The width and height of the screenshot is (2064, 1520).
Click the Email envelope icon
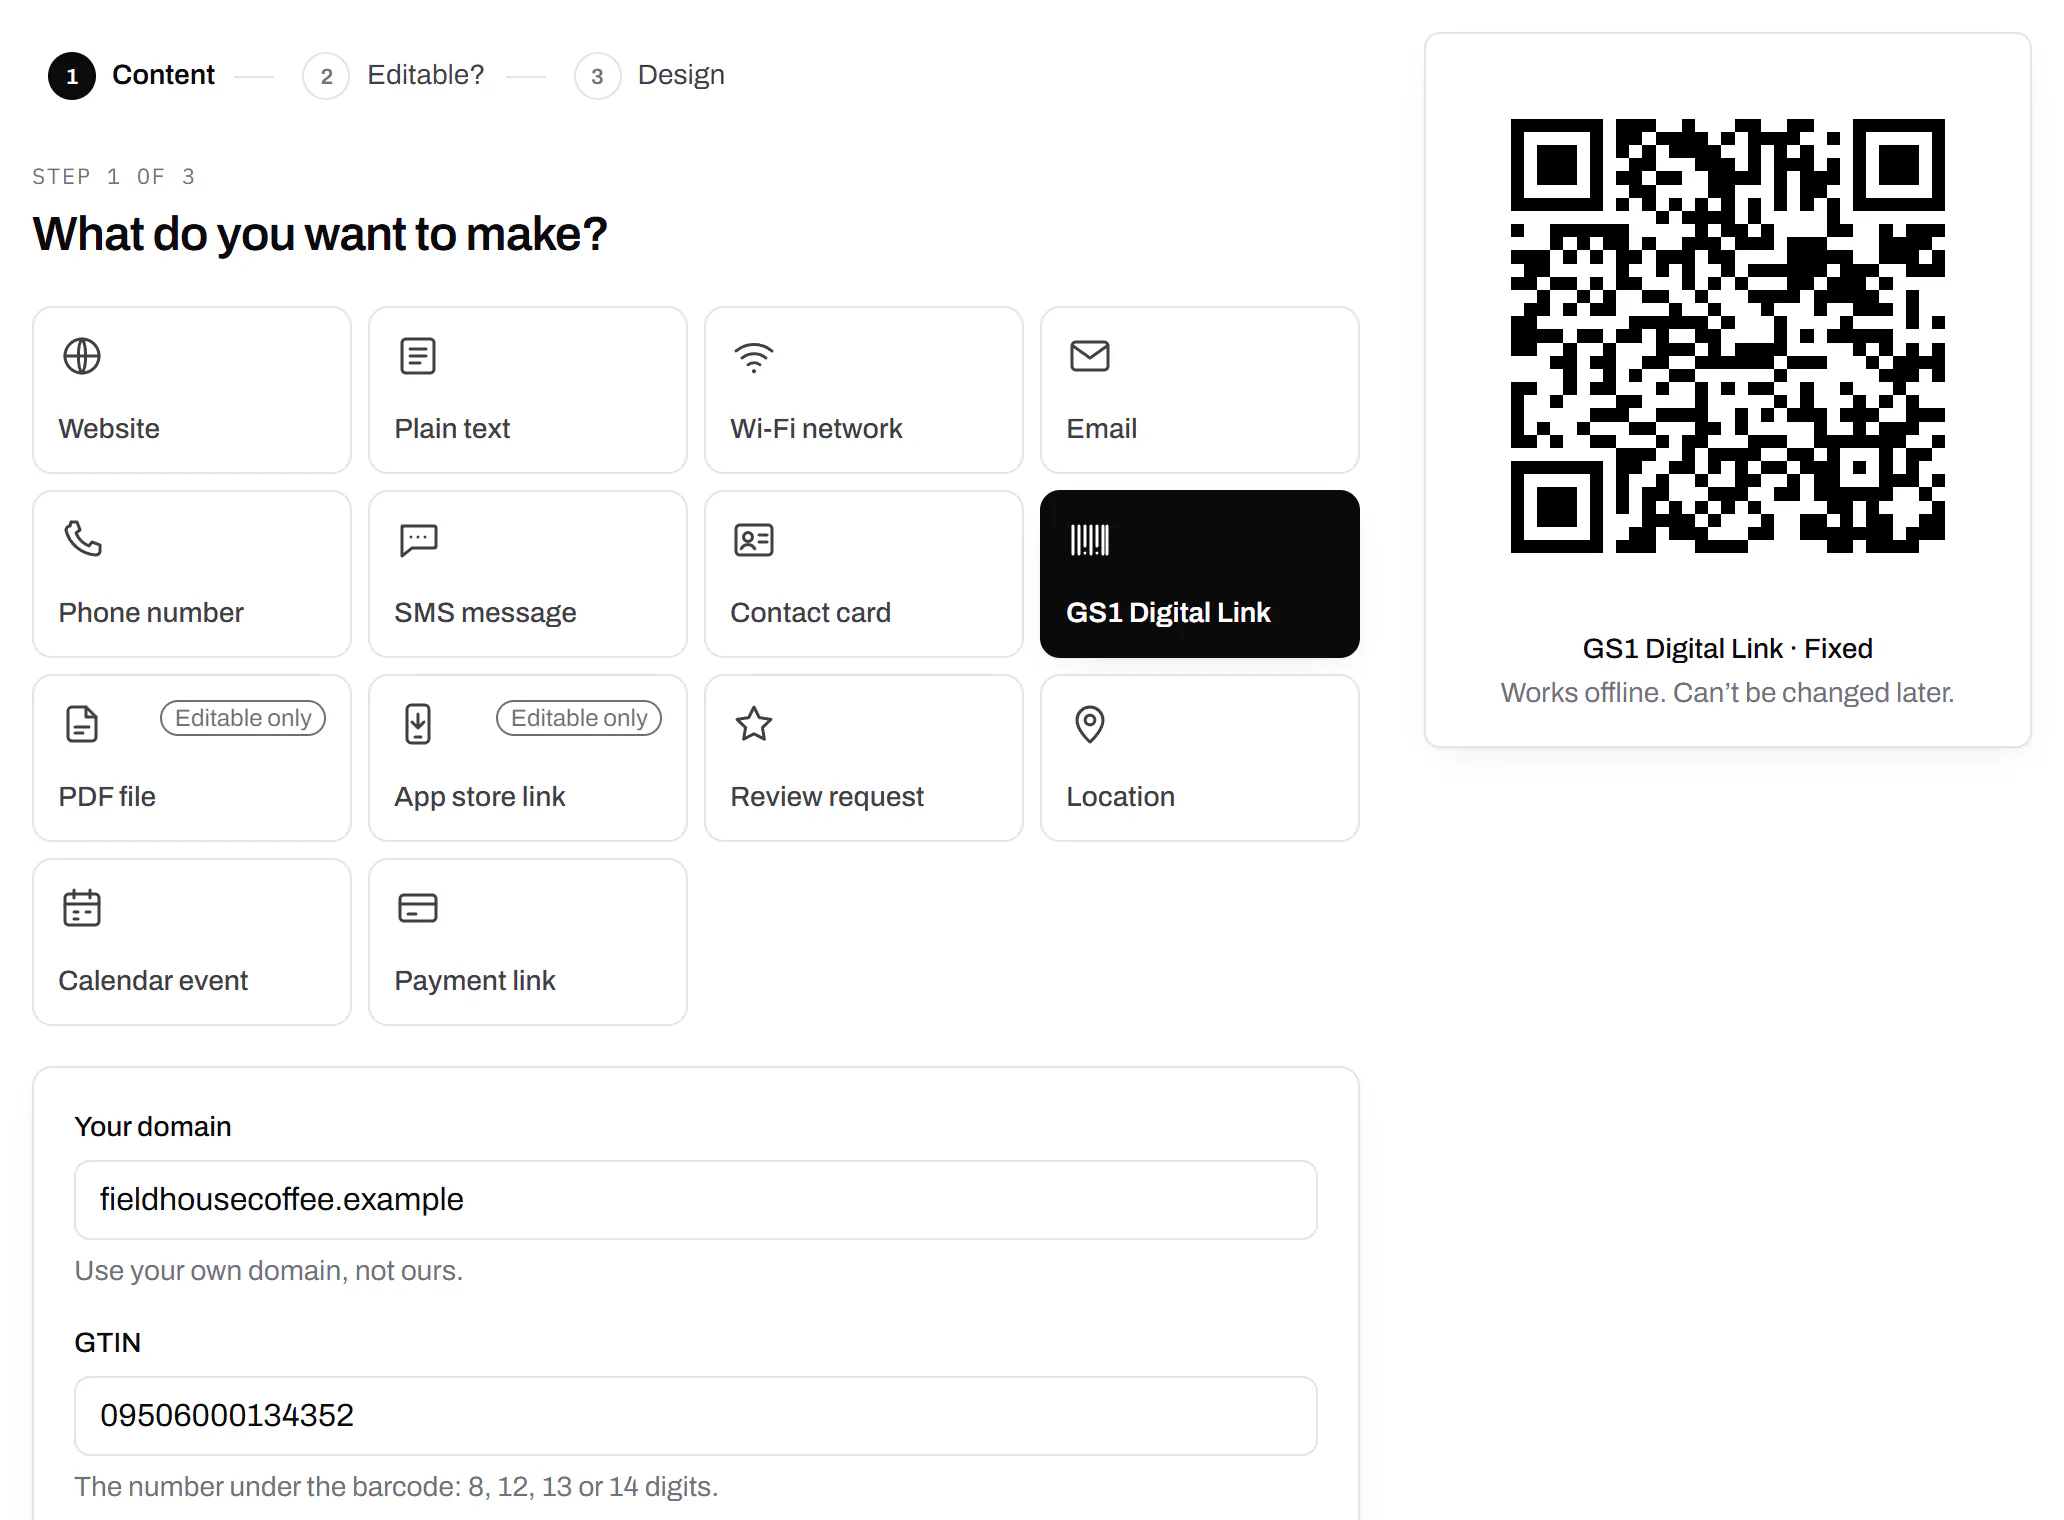pyautogui.click(x=1090, y=356)
